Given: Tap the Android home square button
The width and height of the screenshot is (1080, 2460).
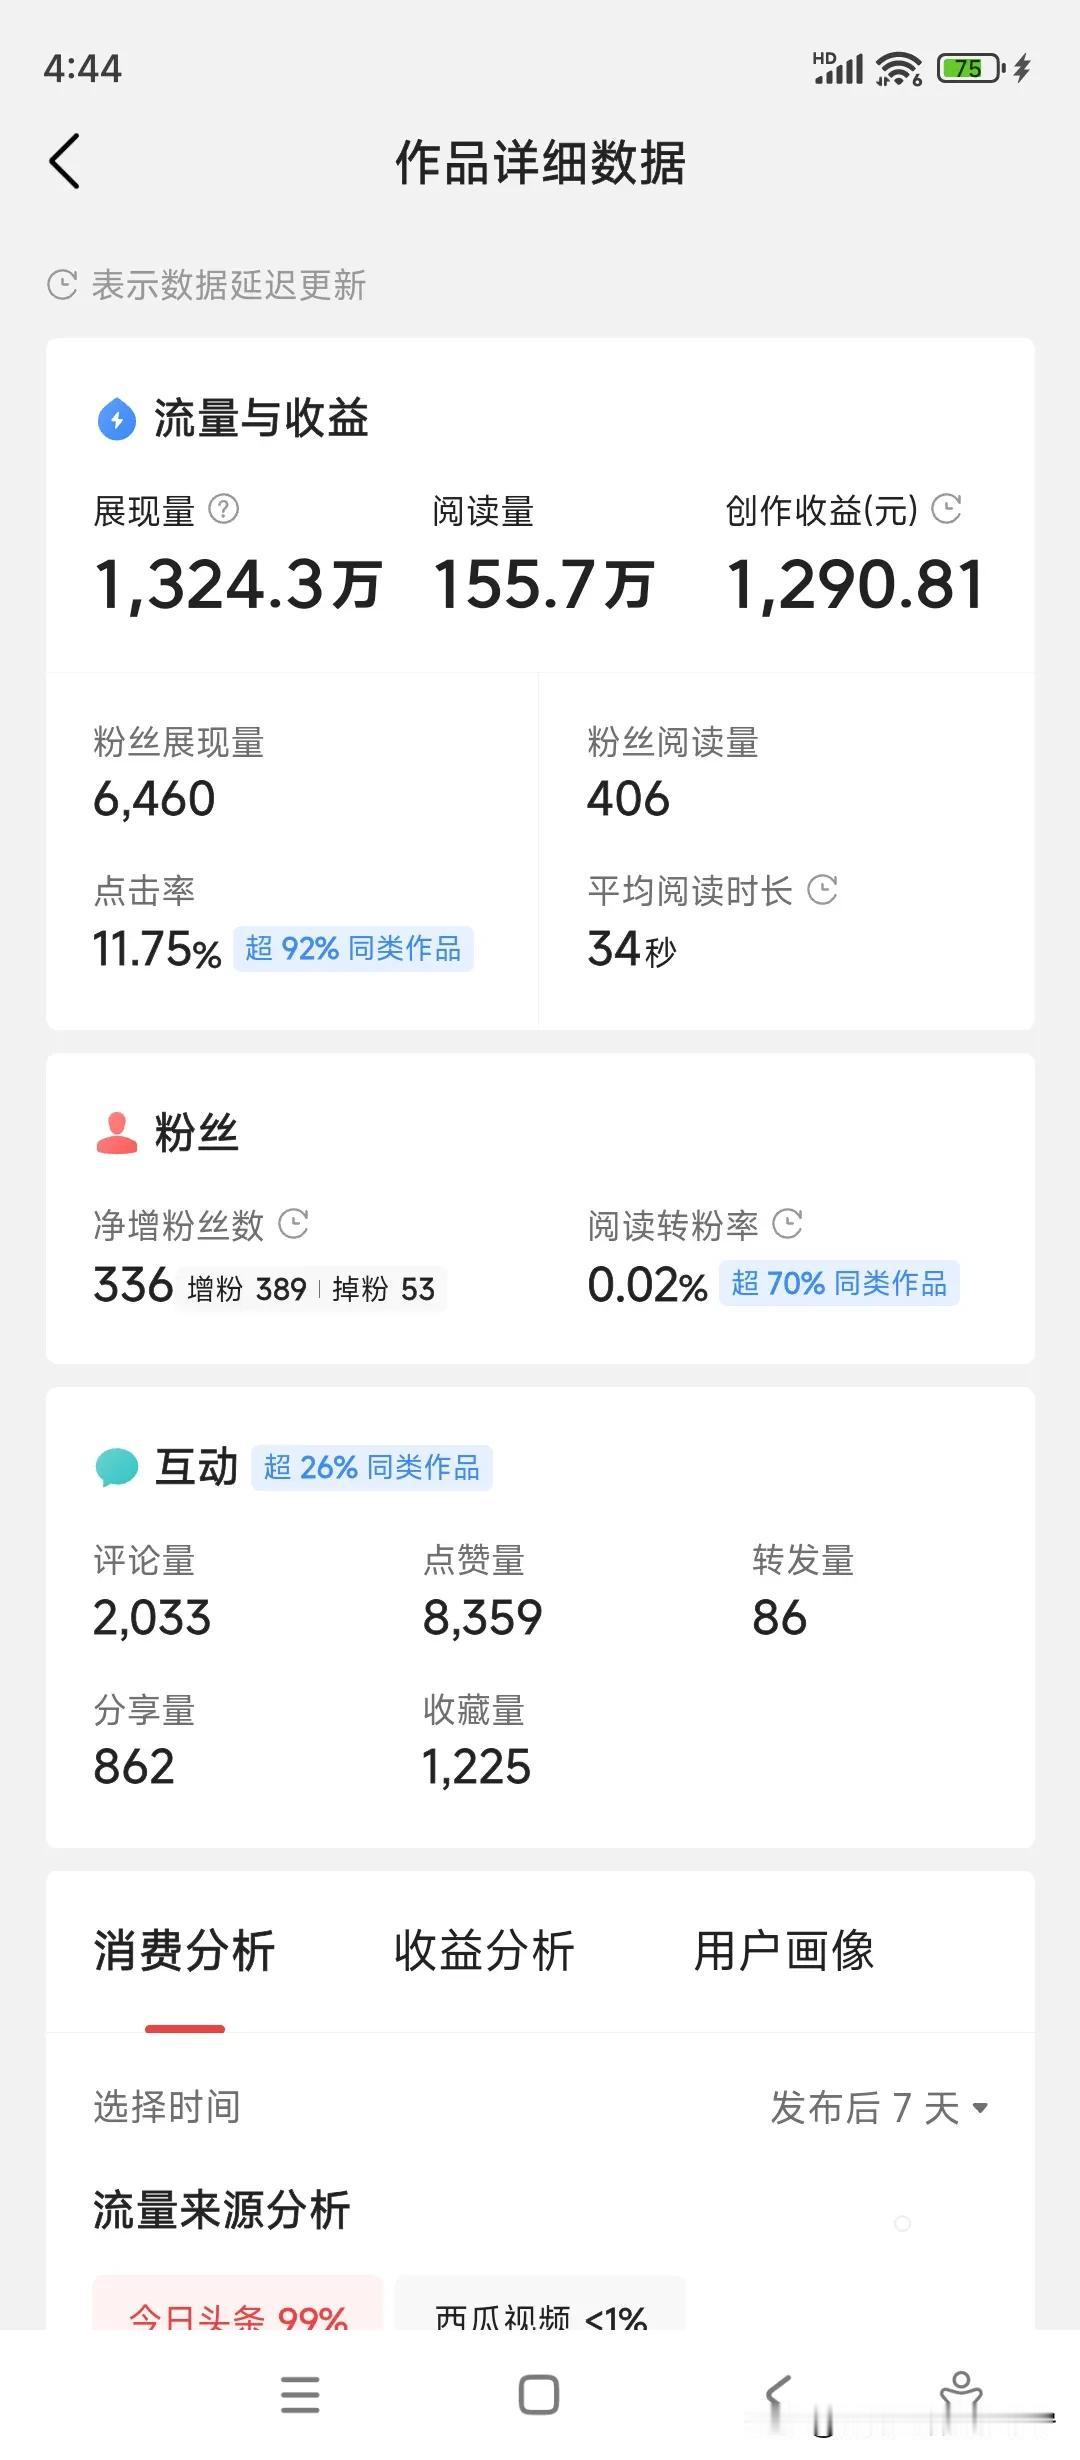Looking at the screenshot, I should click(539, 2395).
